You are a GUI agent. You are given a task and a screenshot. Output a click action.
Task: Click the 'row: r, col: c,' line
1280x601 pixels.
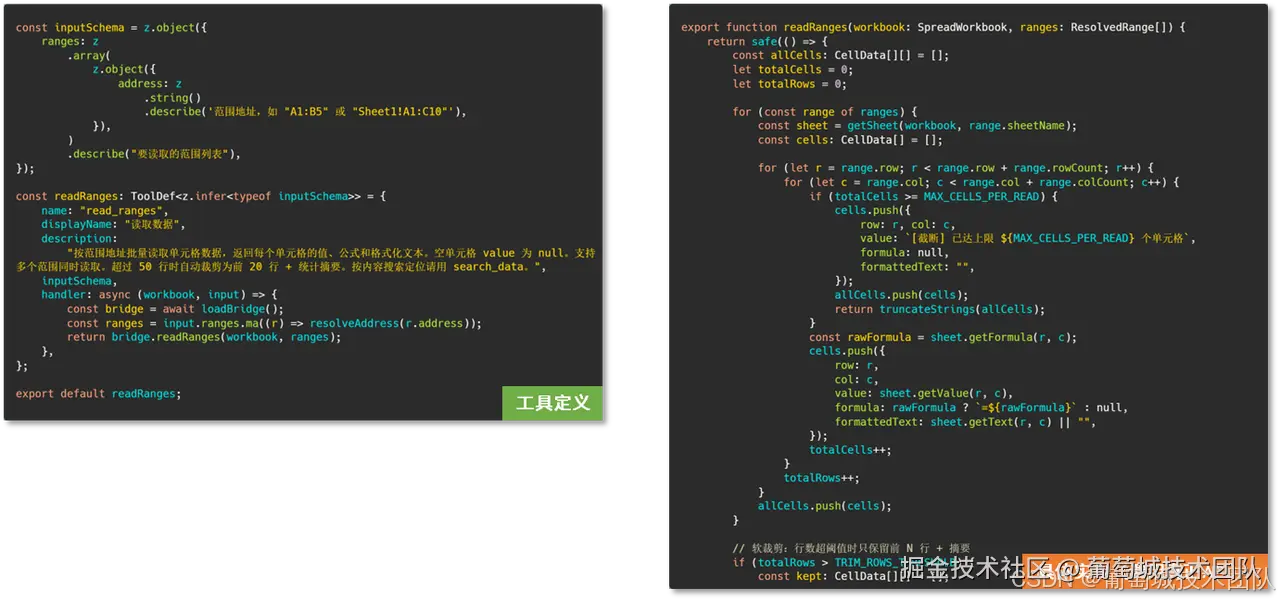(x=908, y=224)
